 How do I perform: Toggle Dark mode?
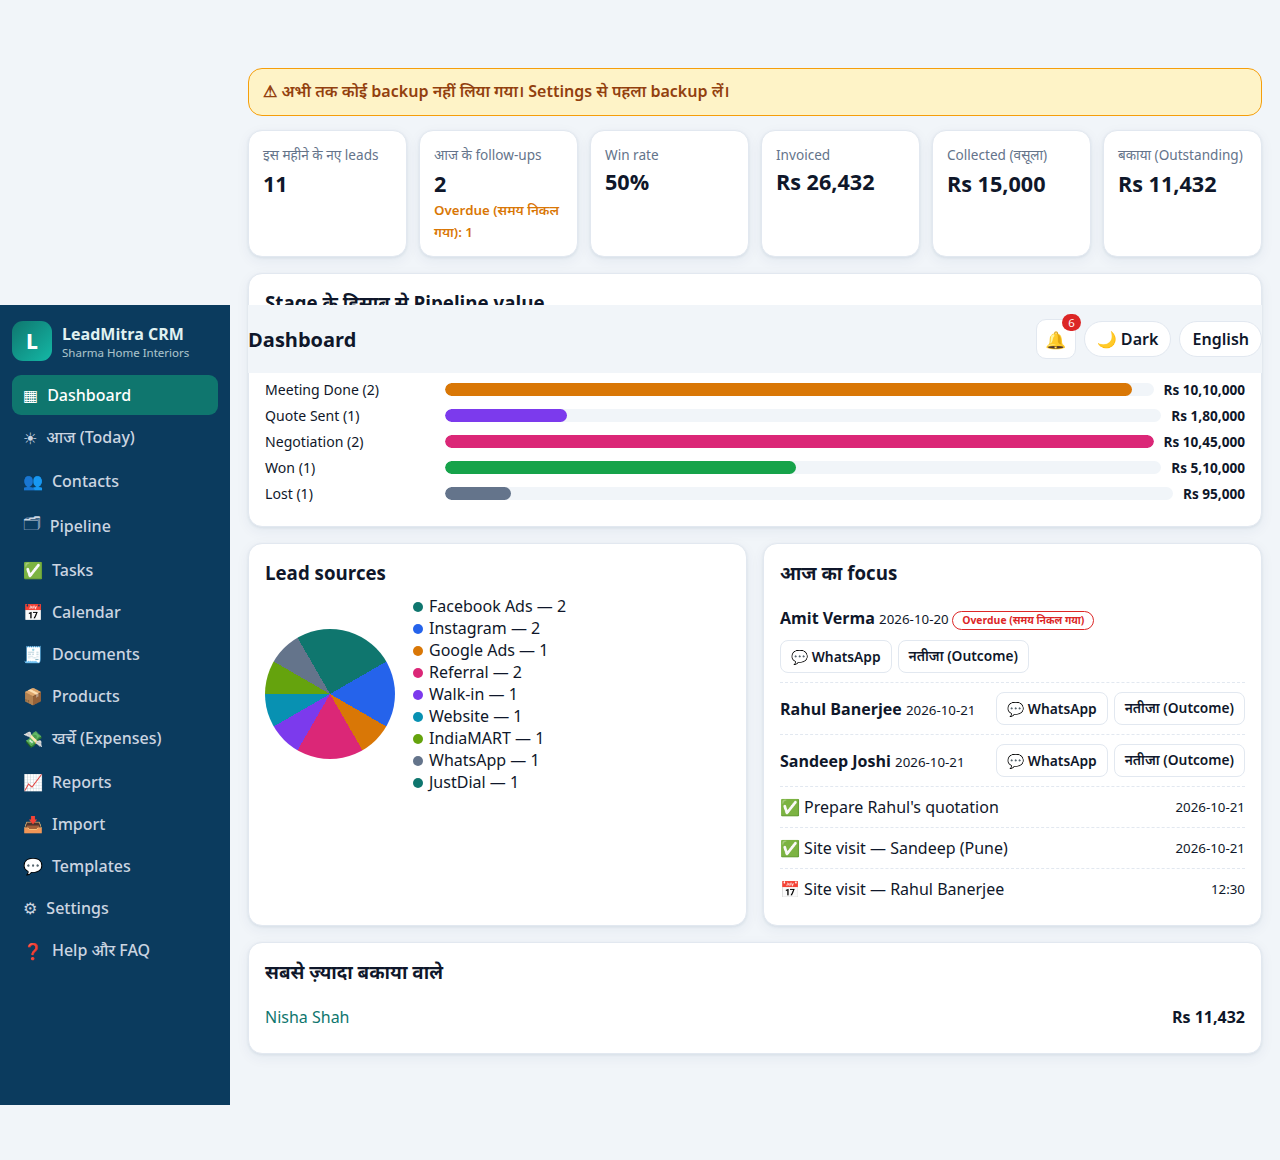(1128, 339)
